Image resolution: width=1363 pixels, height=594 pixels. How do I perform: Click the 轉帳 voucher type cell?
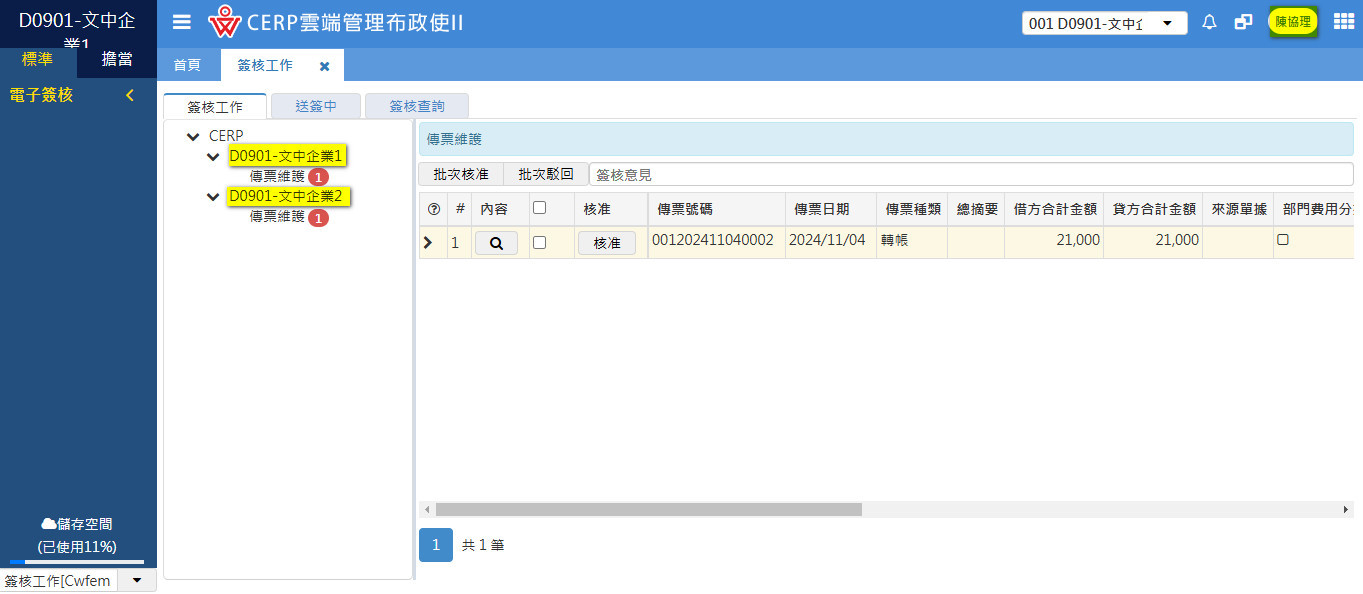pos(895,240)
